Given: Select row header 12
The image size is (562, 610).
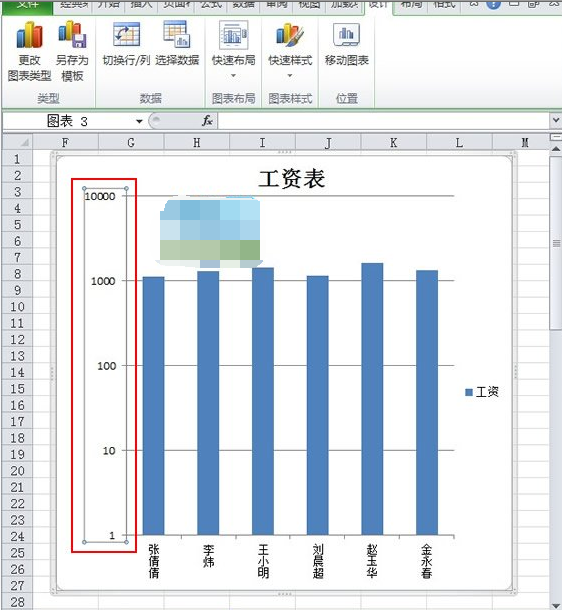Looking at the screenshot, I should point(17,340).
